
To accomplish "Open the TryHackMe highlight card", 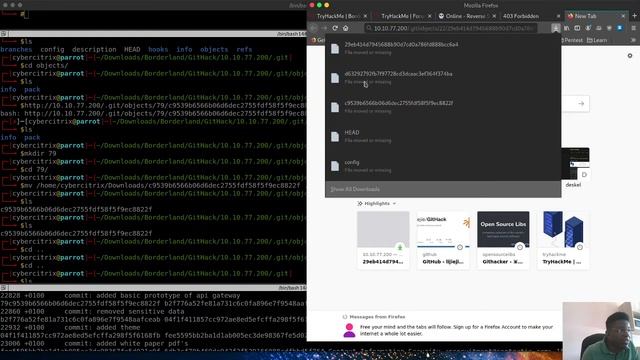I will click(x=563, y=240).
